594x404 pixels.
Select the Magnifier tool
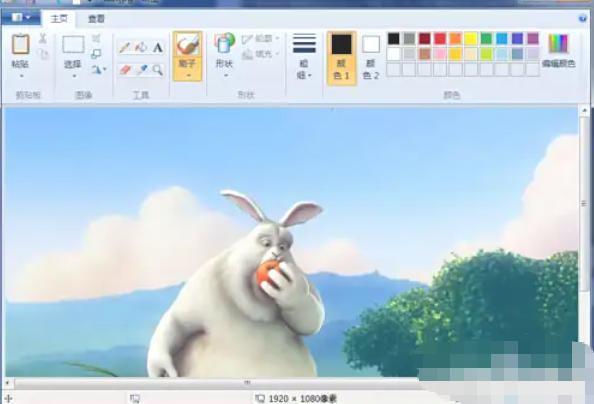(158, 70)
